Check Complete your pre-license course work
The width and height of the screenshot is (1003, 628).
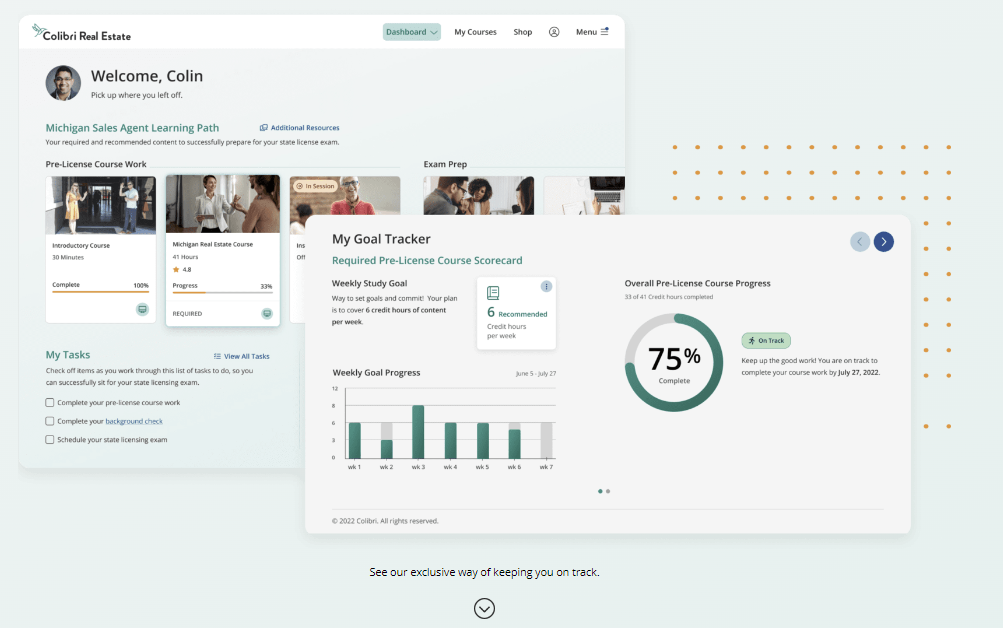pyautogui.click(x=49, y=402)
